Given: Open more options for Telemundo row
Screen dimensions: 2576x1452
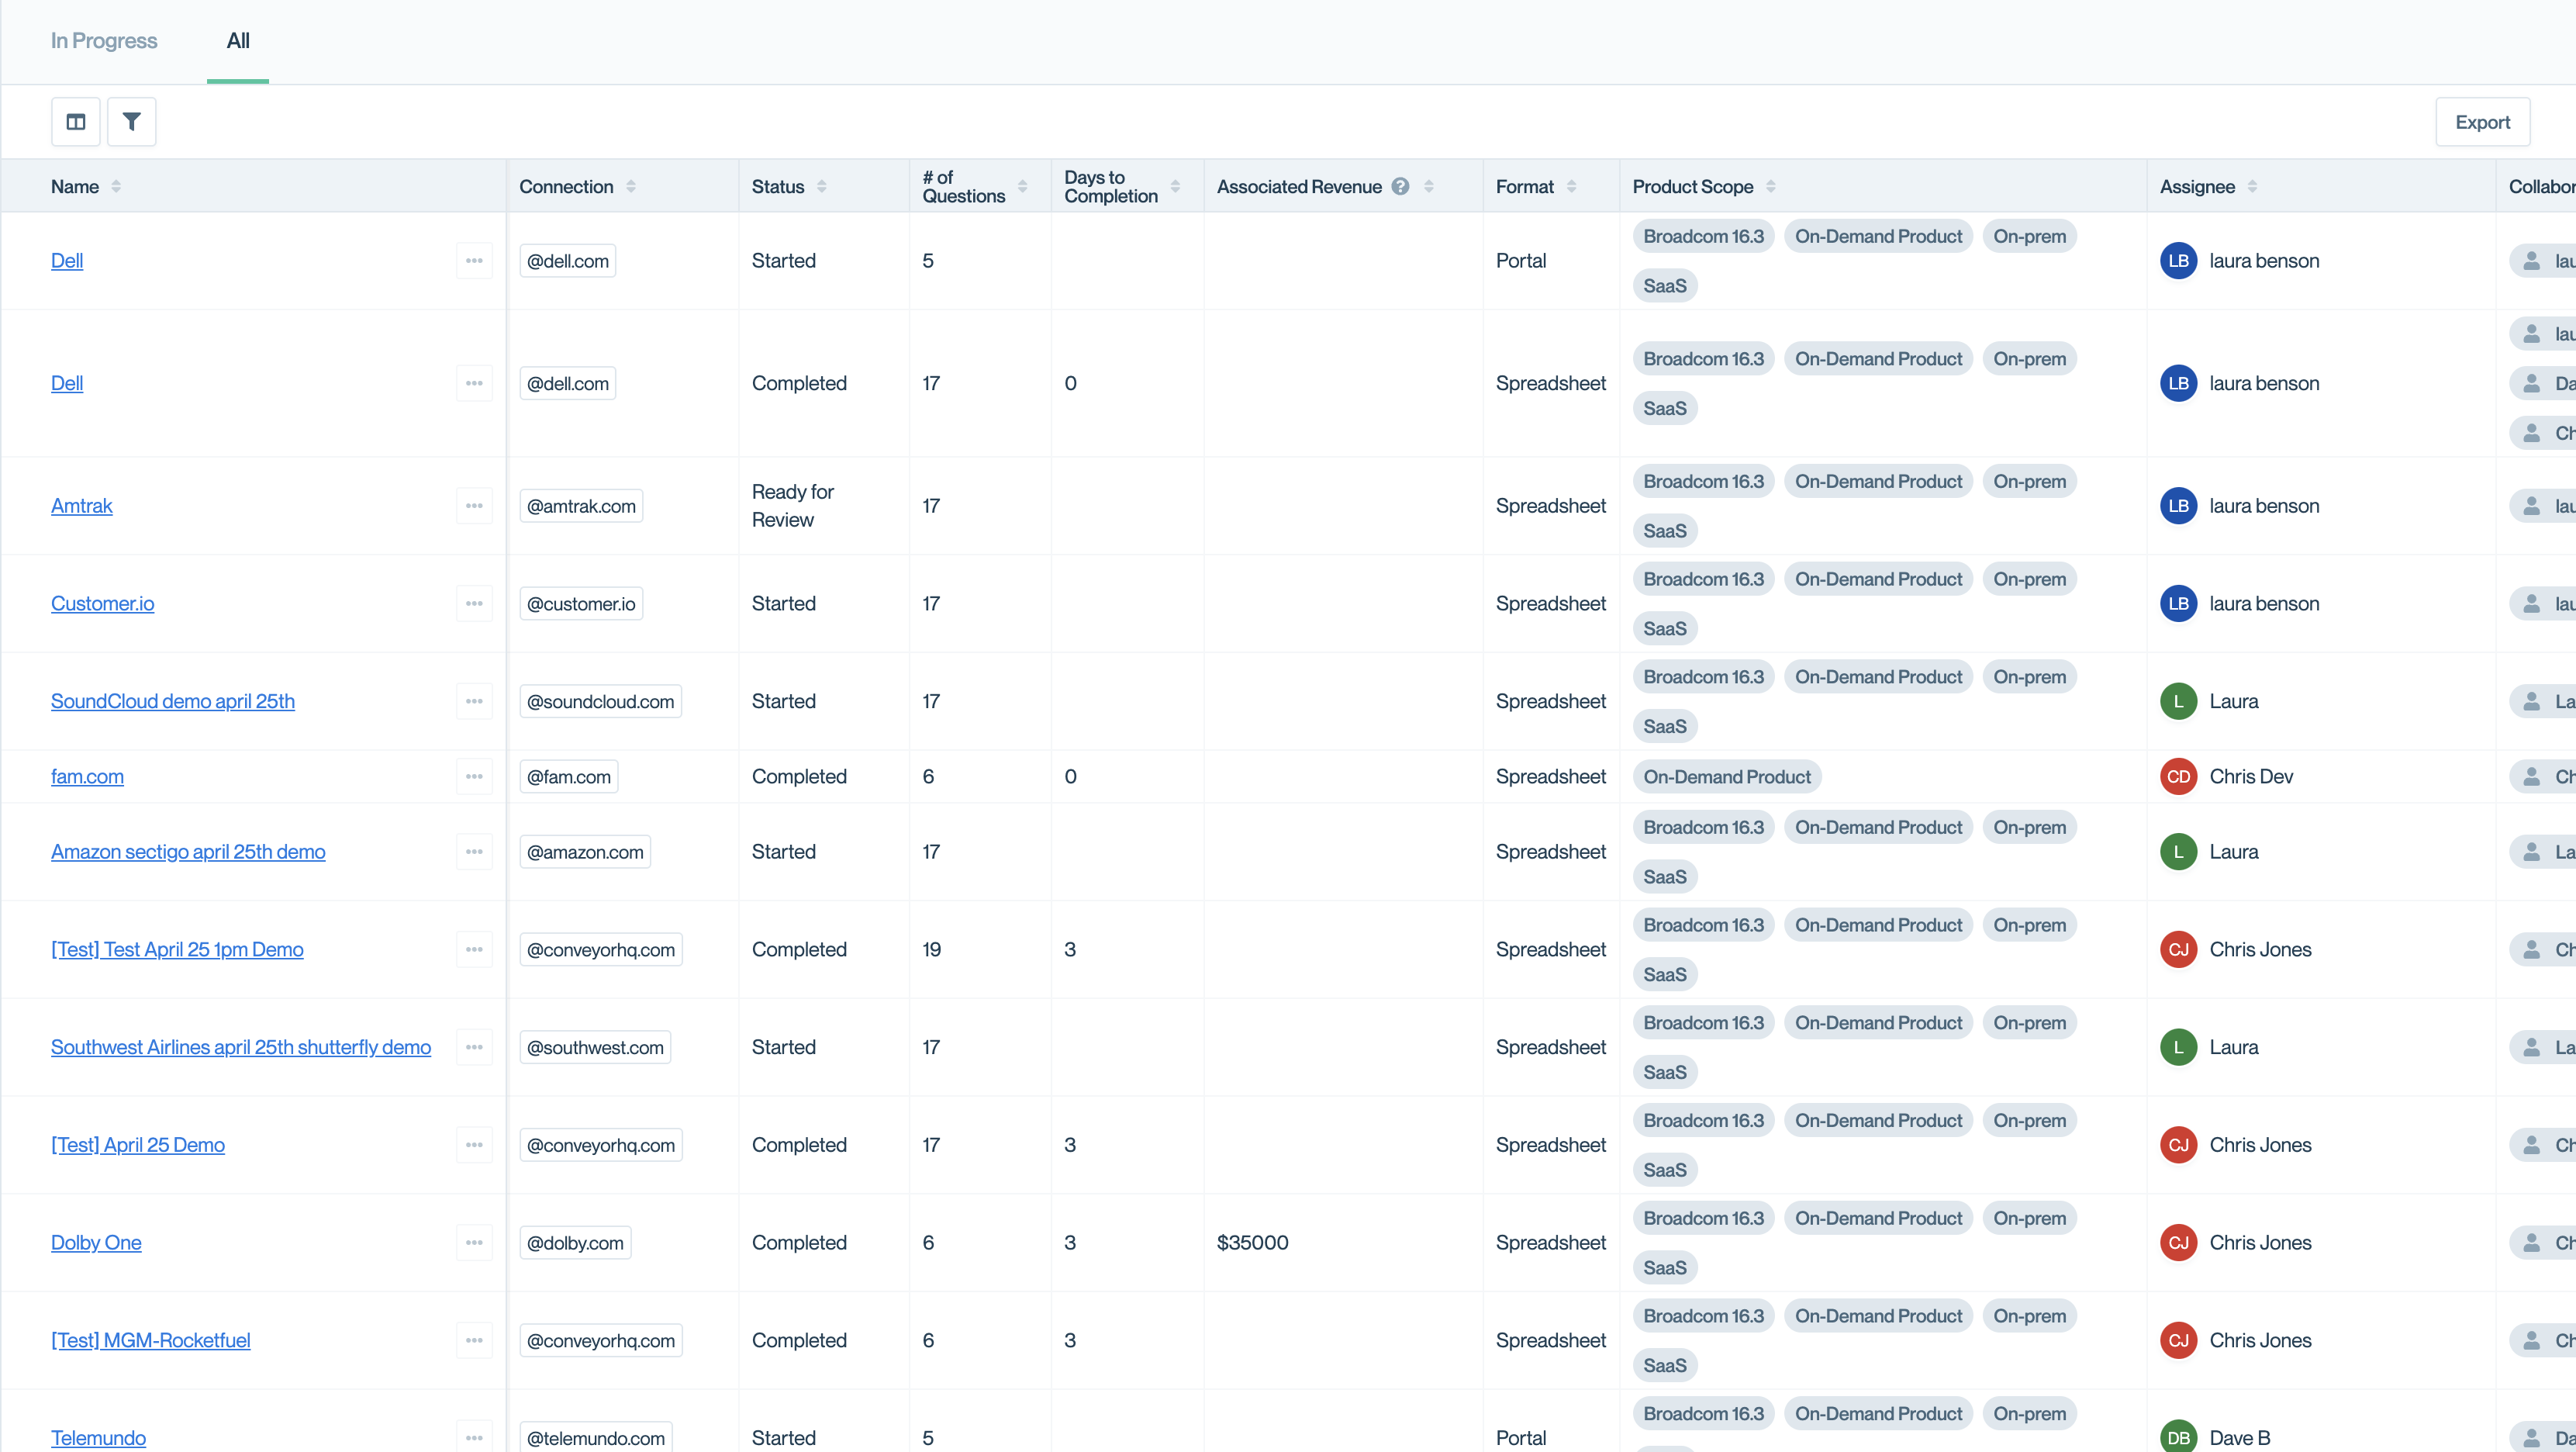Looking at the screenshot, I should point(474,1438).
